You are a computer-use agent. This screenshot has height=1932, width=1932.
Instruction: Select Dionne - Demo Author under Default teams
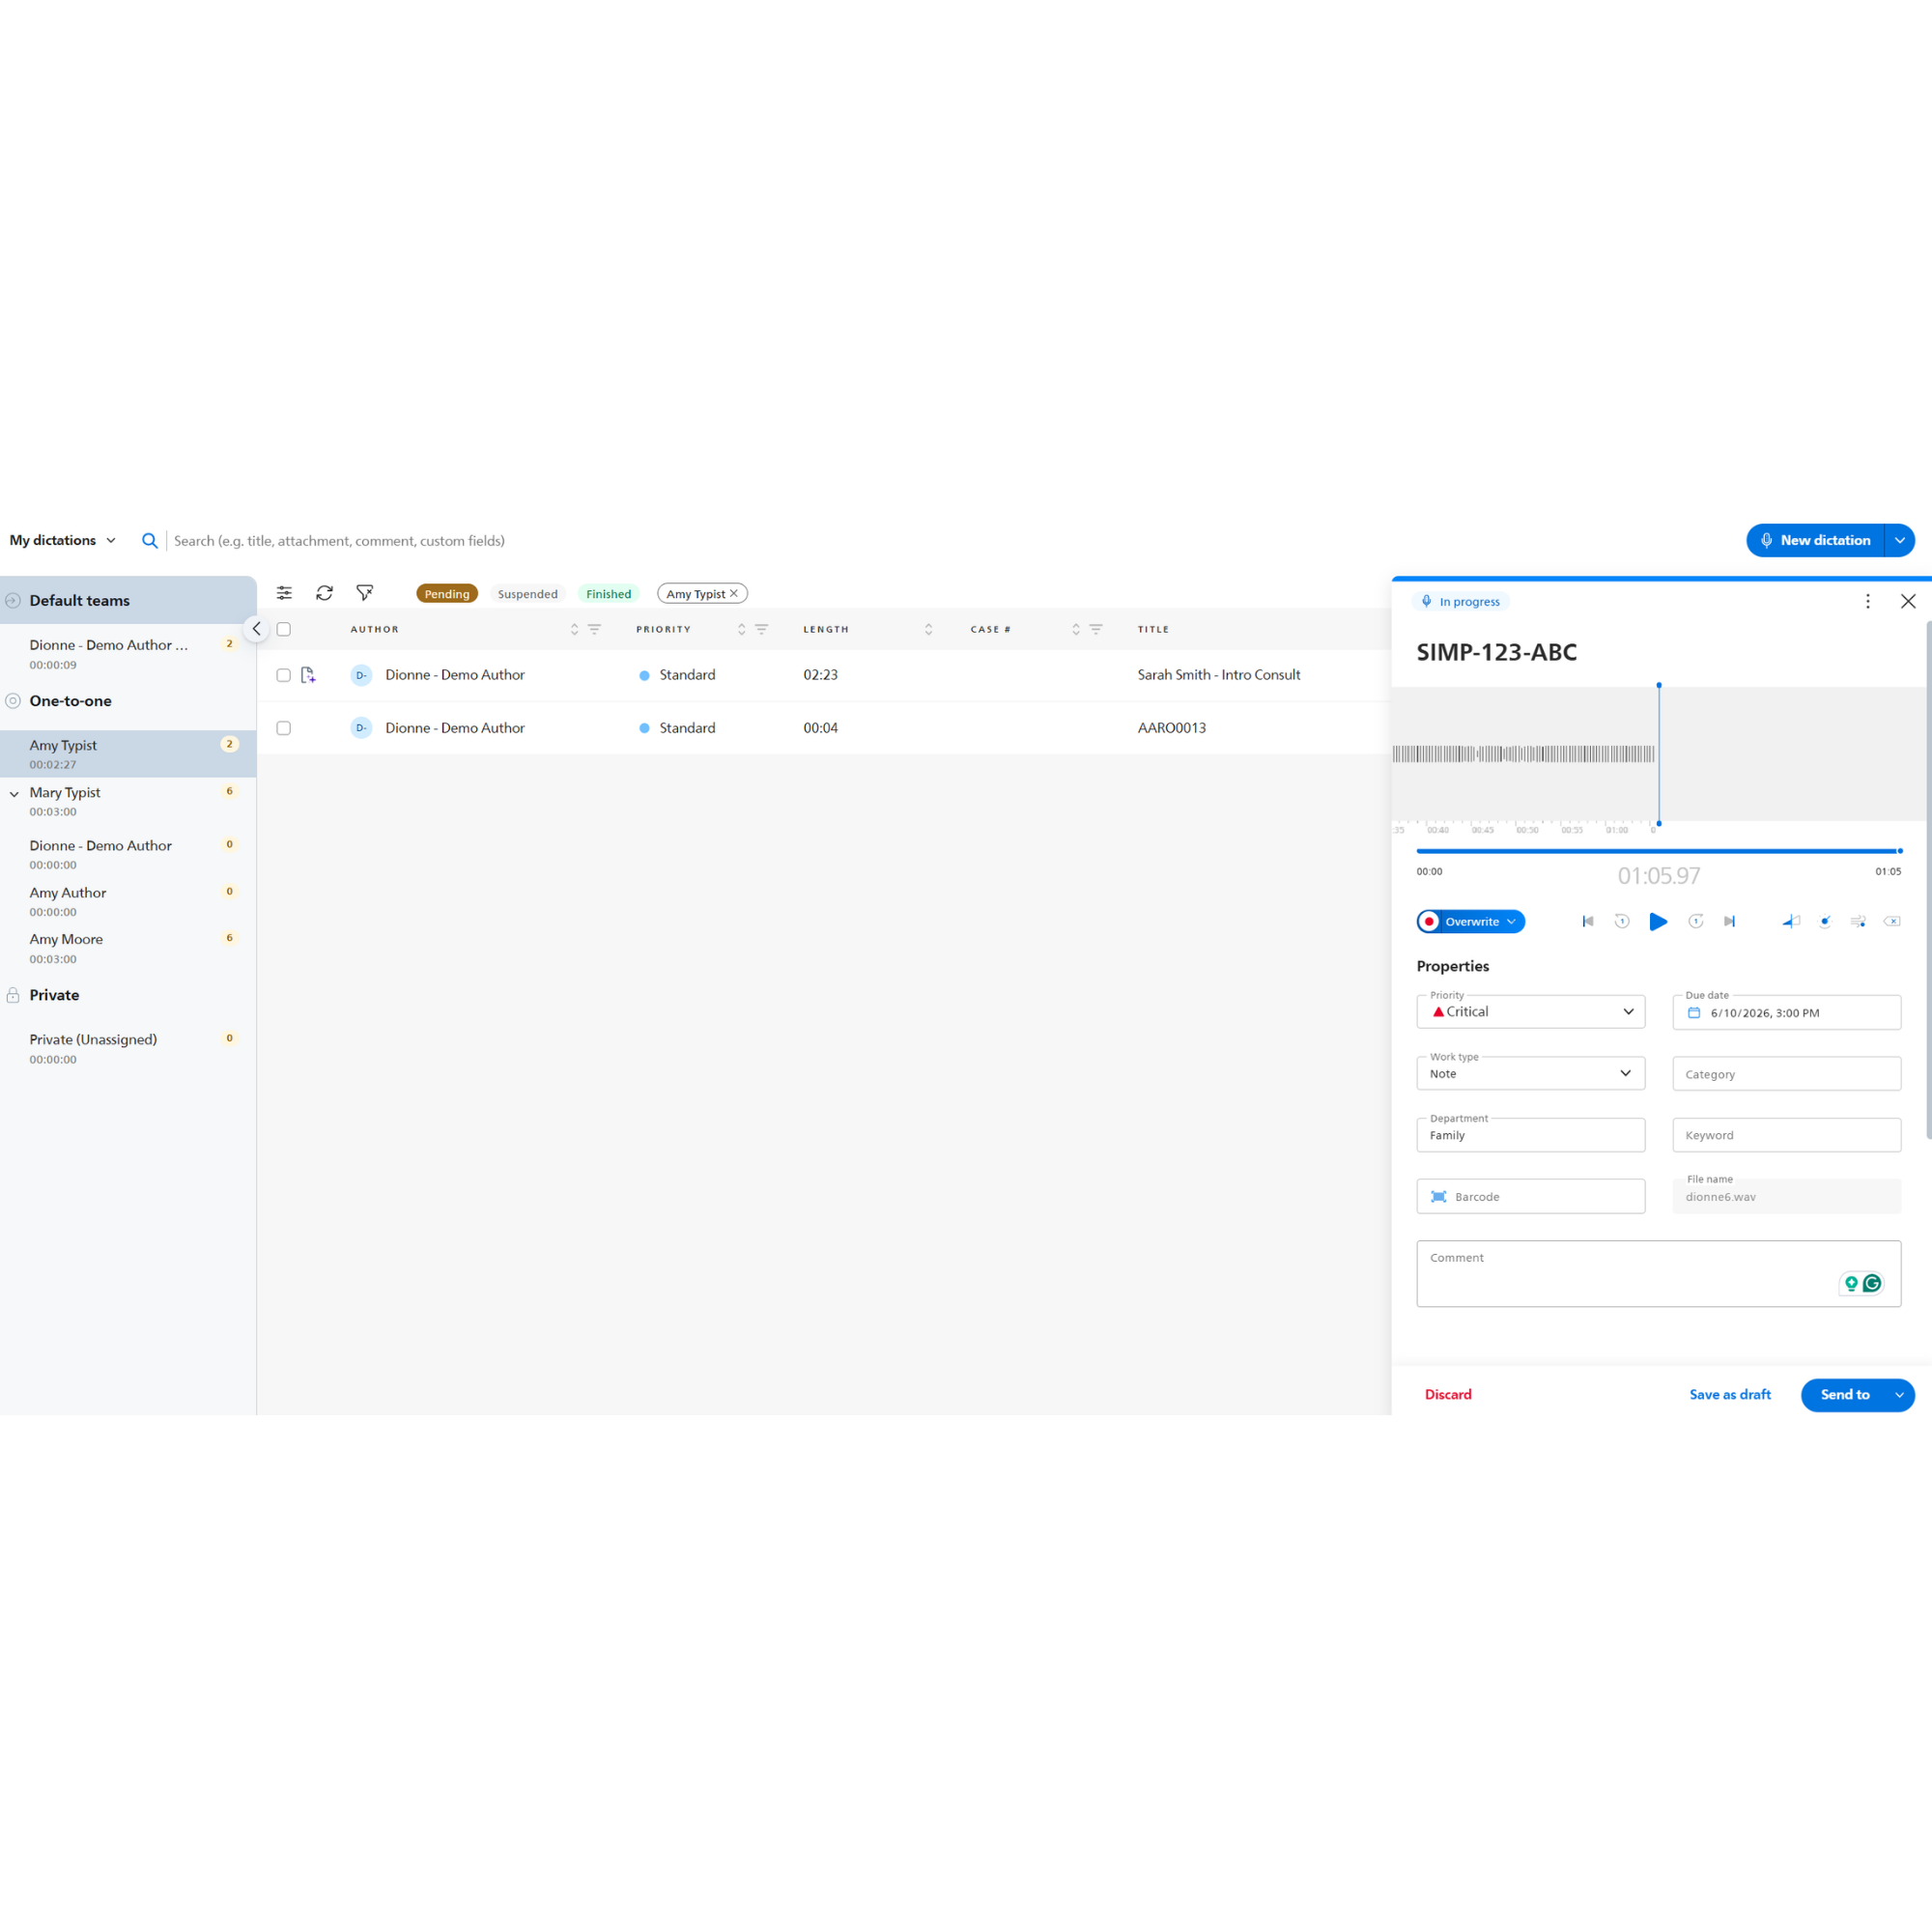(128, 653)
